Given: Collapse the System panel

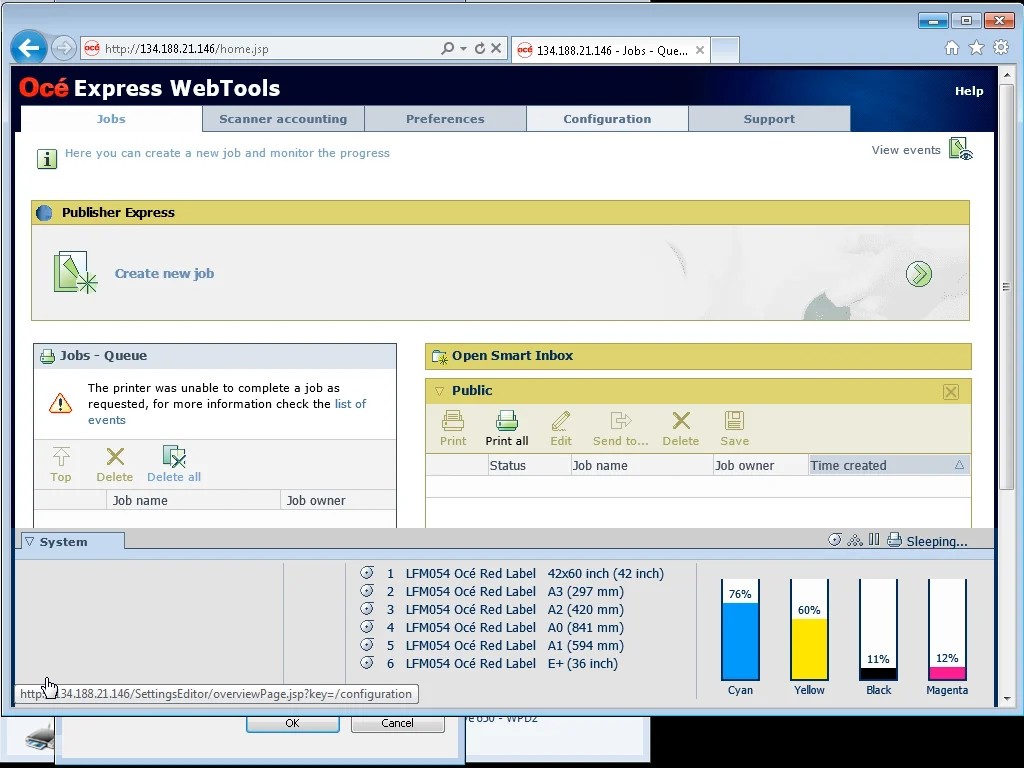Looking at the screenshot, I should tap(29, 542).
